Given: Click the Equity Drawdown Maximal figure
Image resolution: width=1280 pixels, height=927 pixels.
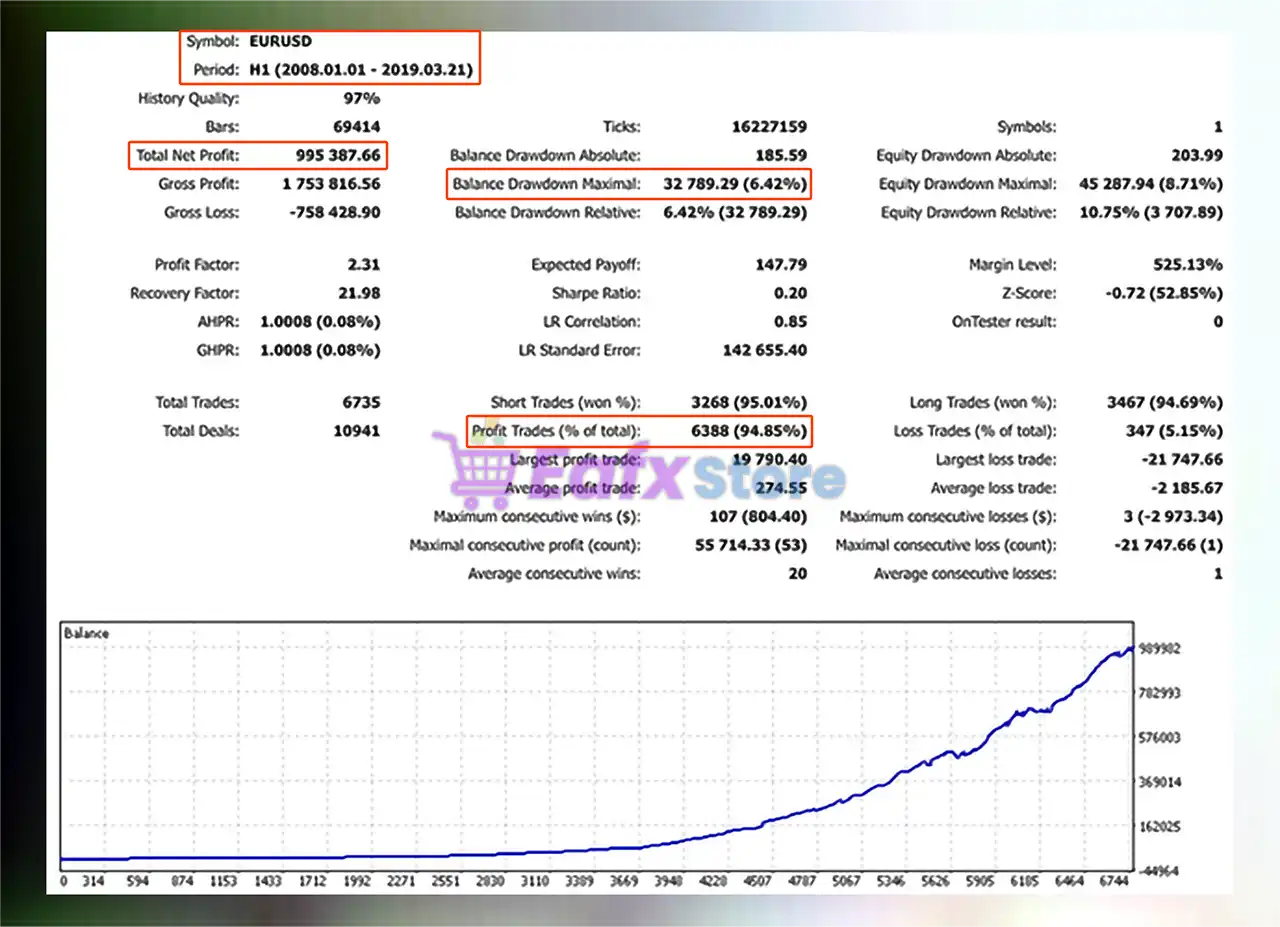Looking at the screenshot, I should pos(1150,184).
